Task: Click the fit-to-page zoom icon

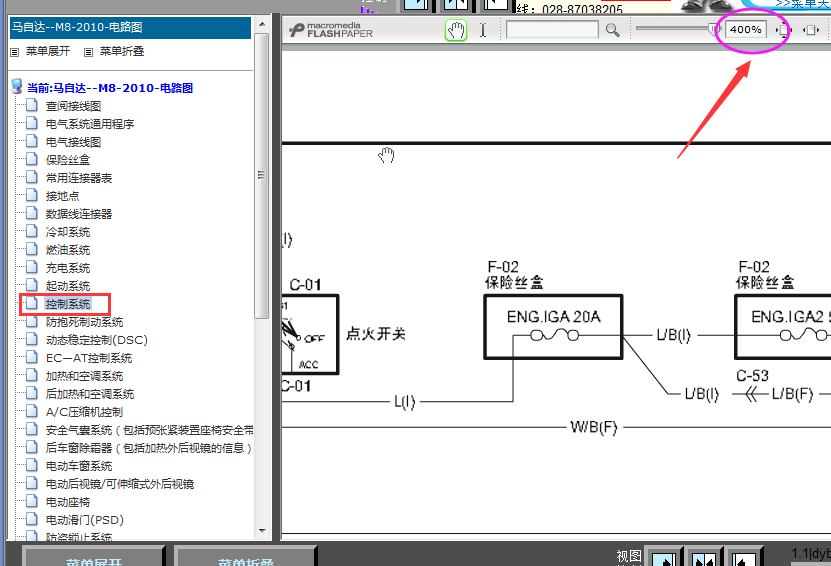Action: (783, 30)
